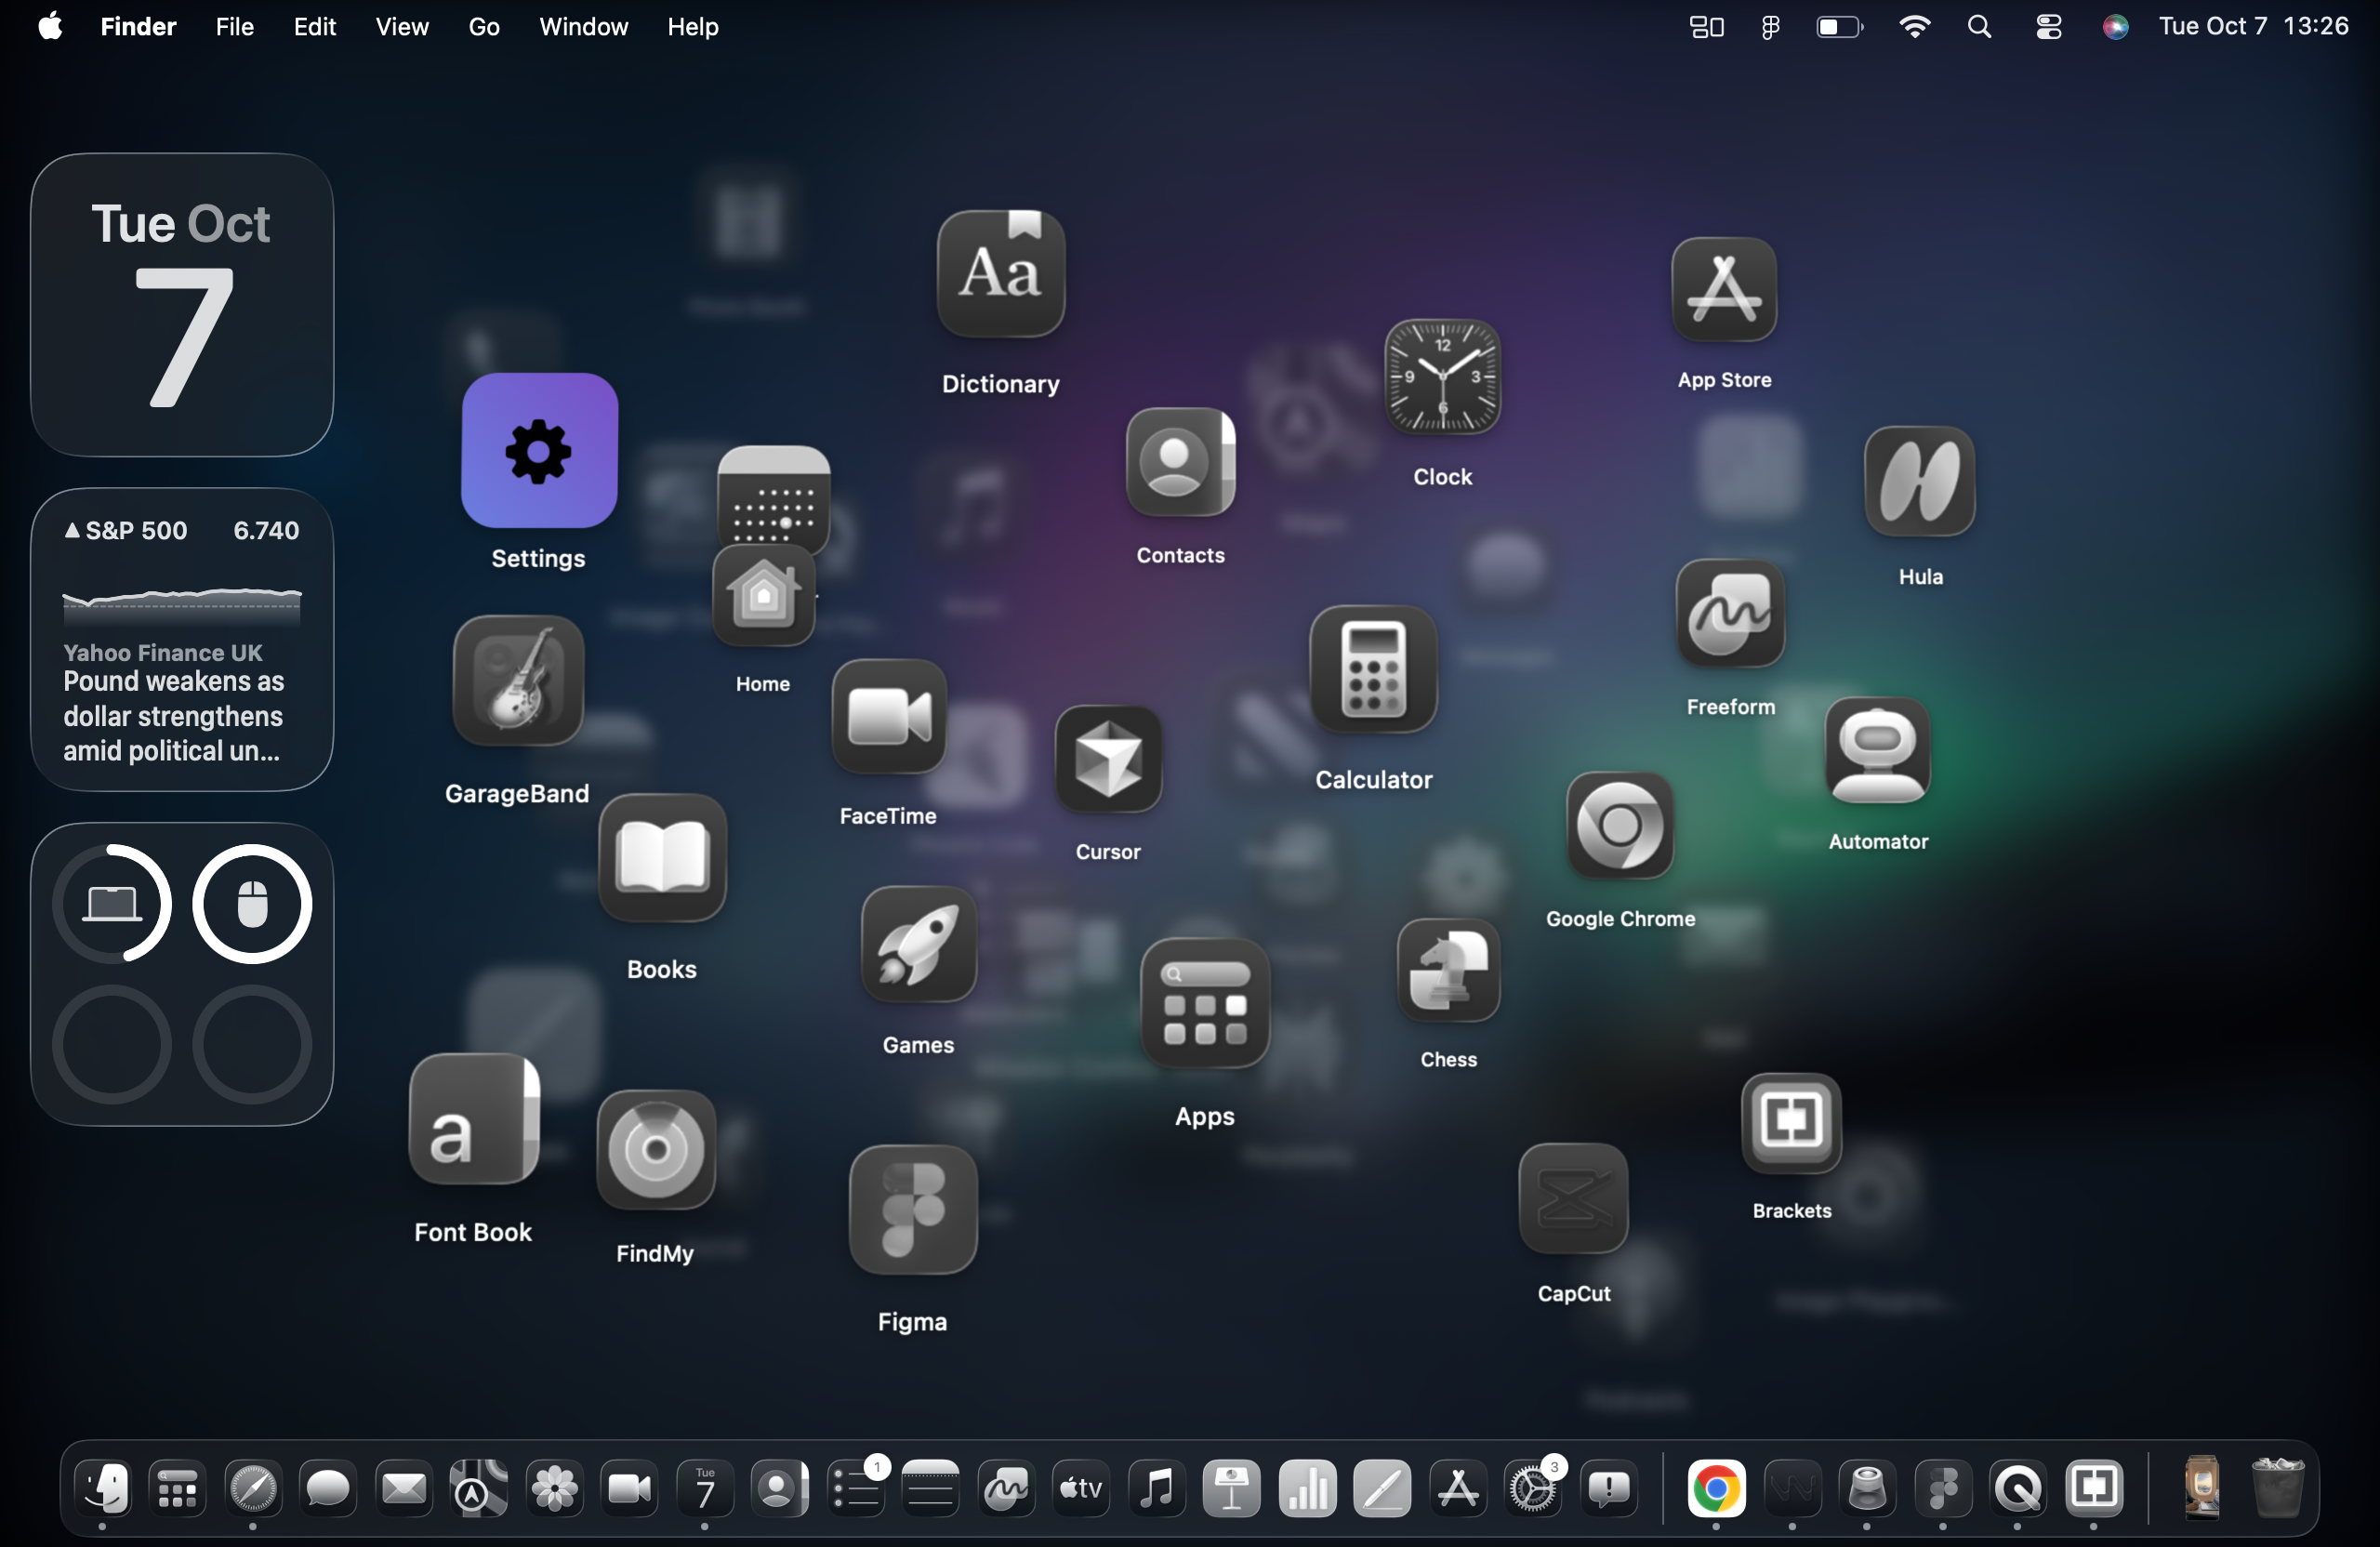Open the Dictionary app icon

[x=1000, y=274]
